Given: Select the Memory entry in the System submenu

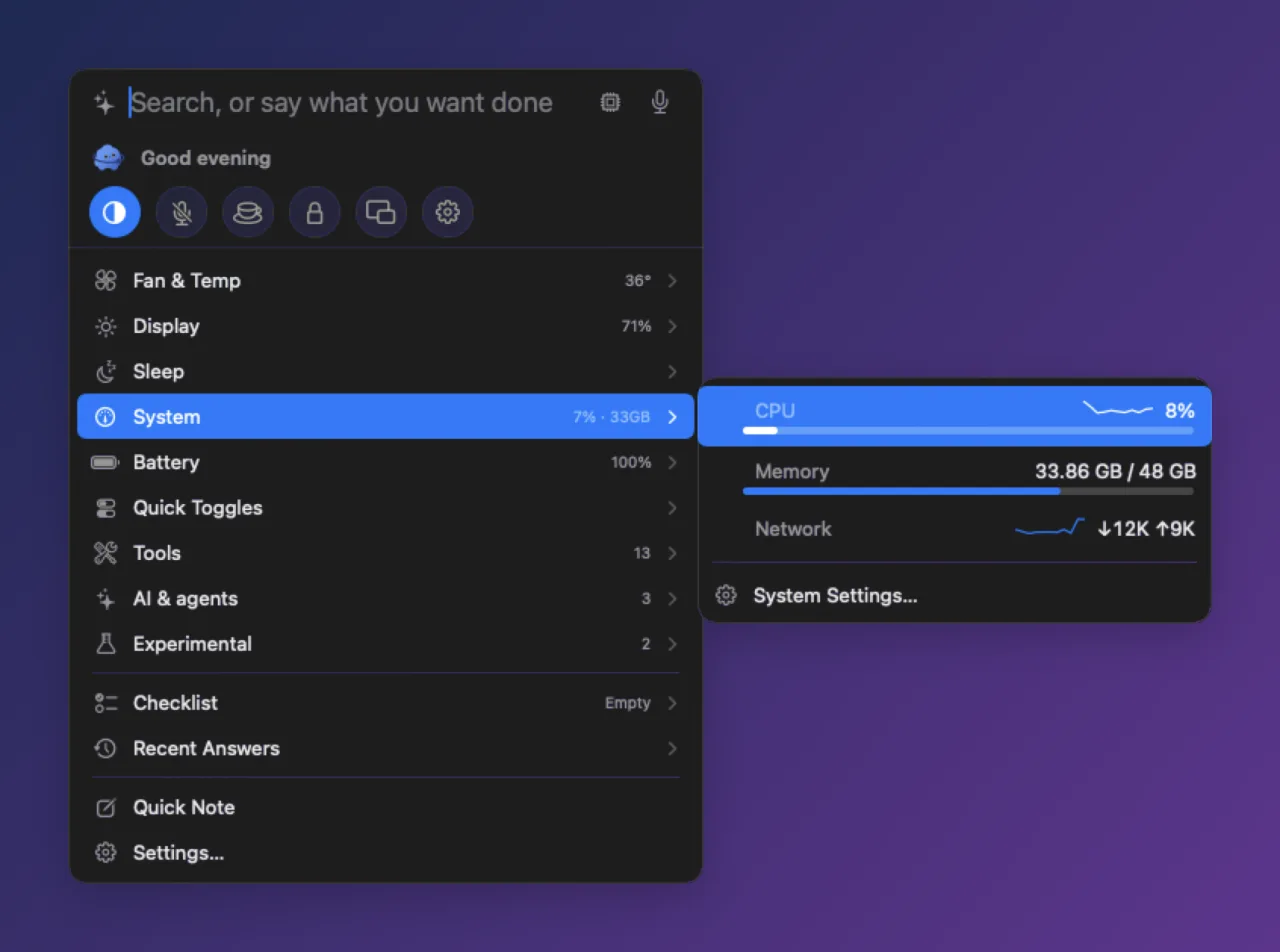Looking at the screenshot, I should tap(955, 478).
